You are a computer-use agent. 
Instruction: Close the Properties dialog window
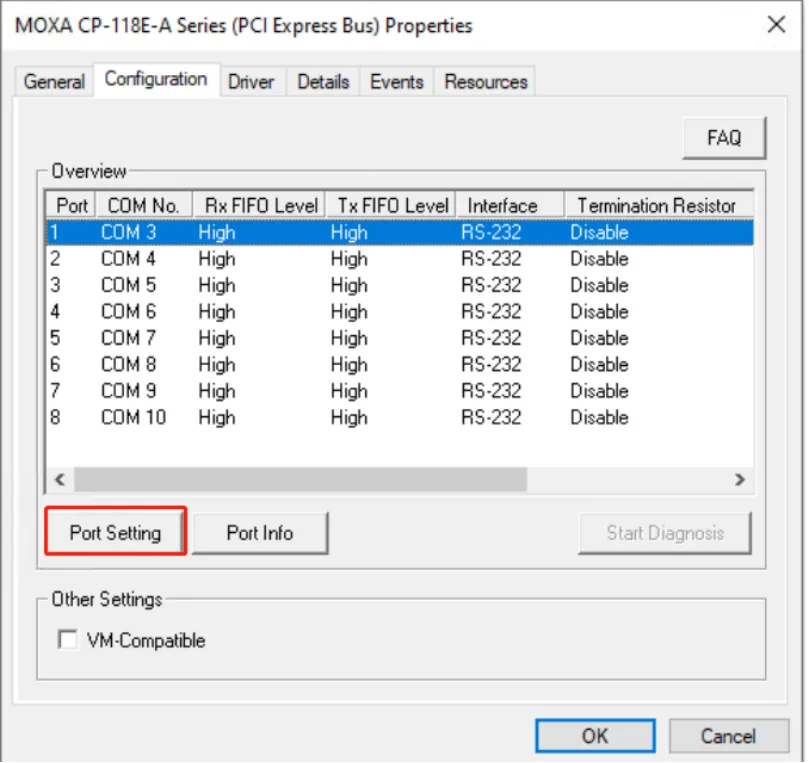click(x=775, y=25)
